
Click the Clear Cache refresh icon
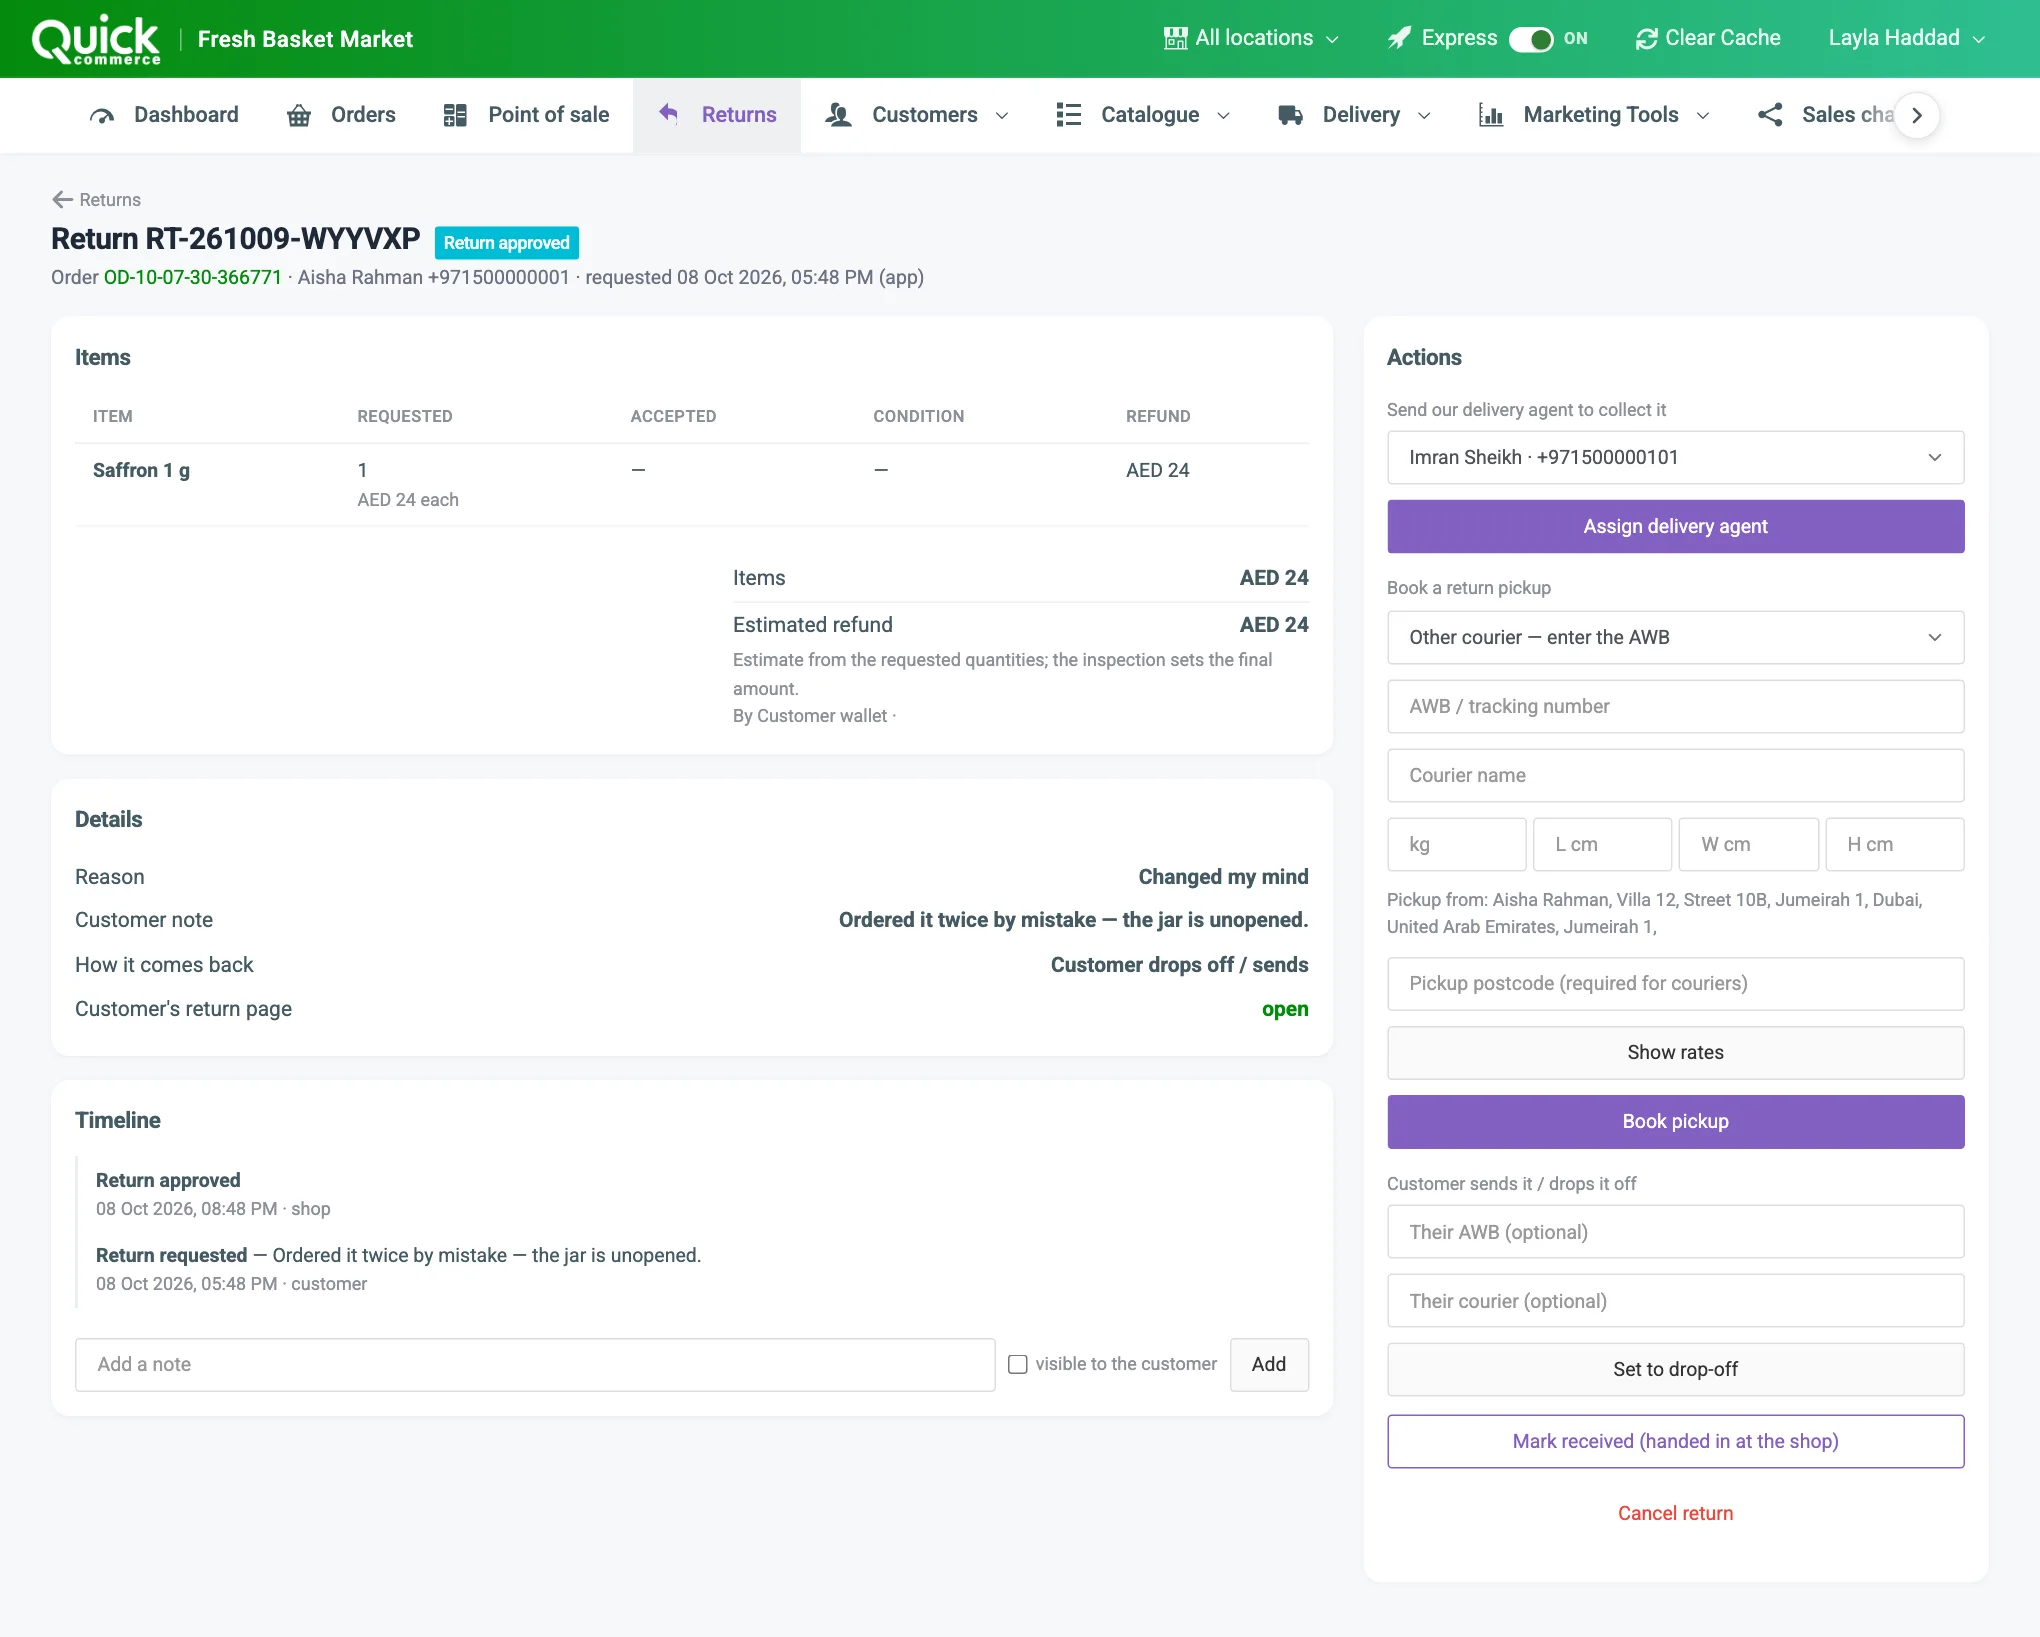click(1646, 39)
